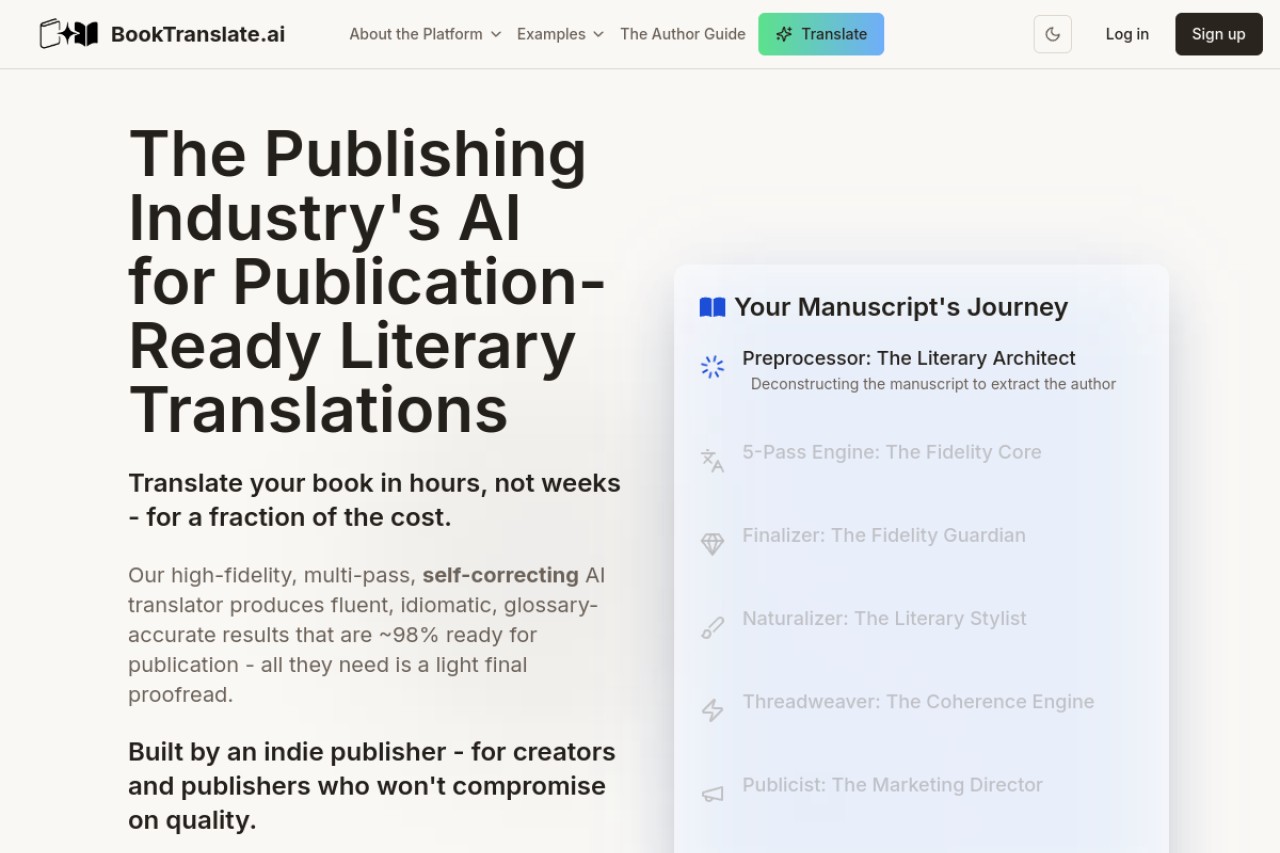Click the spinner icon next to Preprocessor

click(712, 367)
